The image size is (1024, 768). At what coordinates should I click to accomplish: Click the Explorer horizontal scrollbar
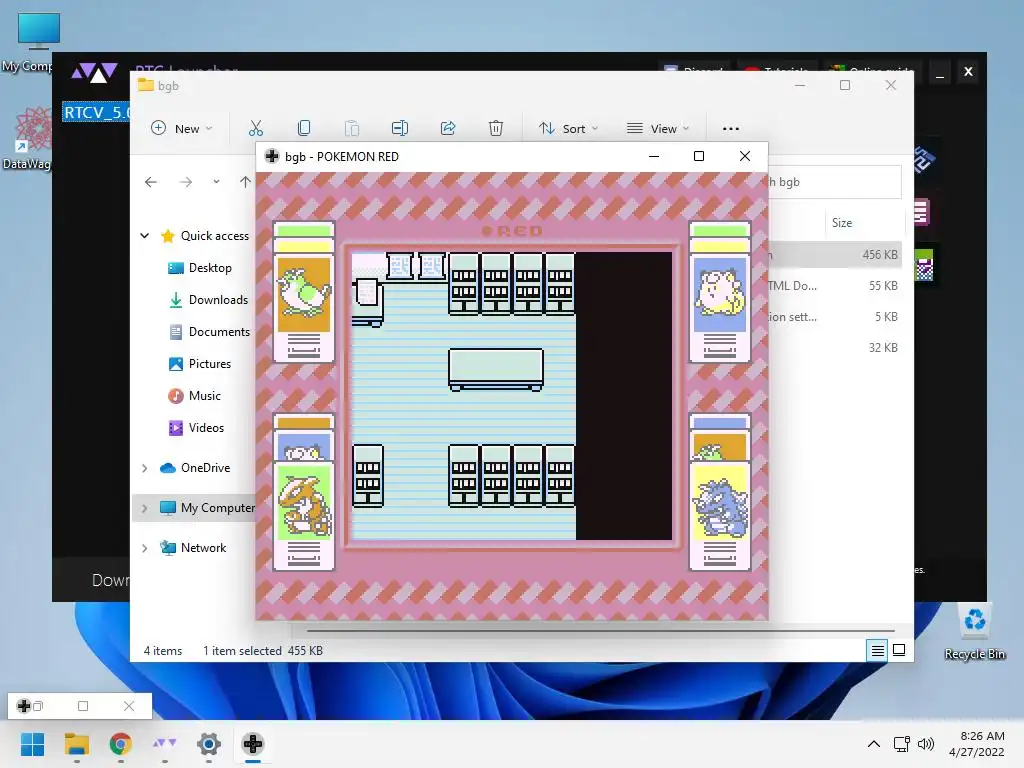pyautogui.click(x=600, y=631)
